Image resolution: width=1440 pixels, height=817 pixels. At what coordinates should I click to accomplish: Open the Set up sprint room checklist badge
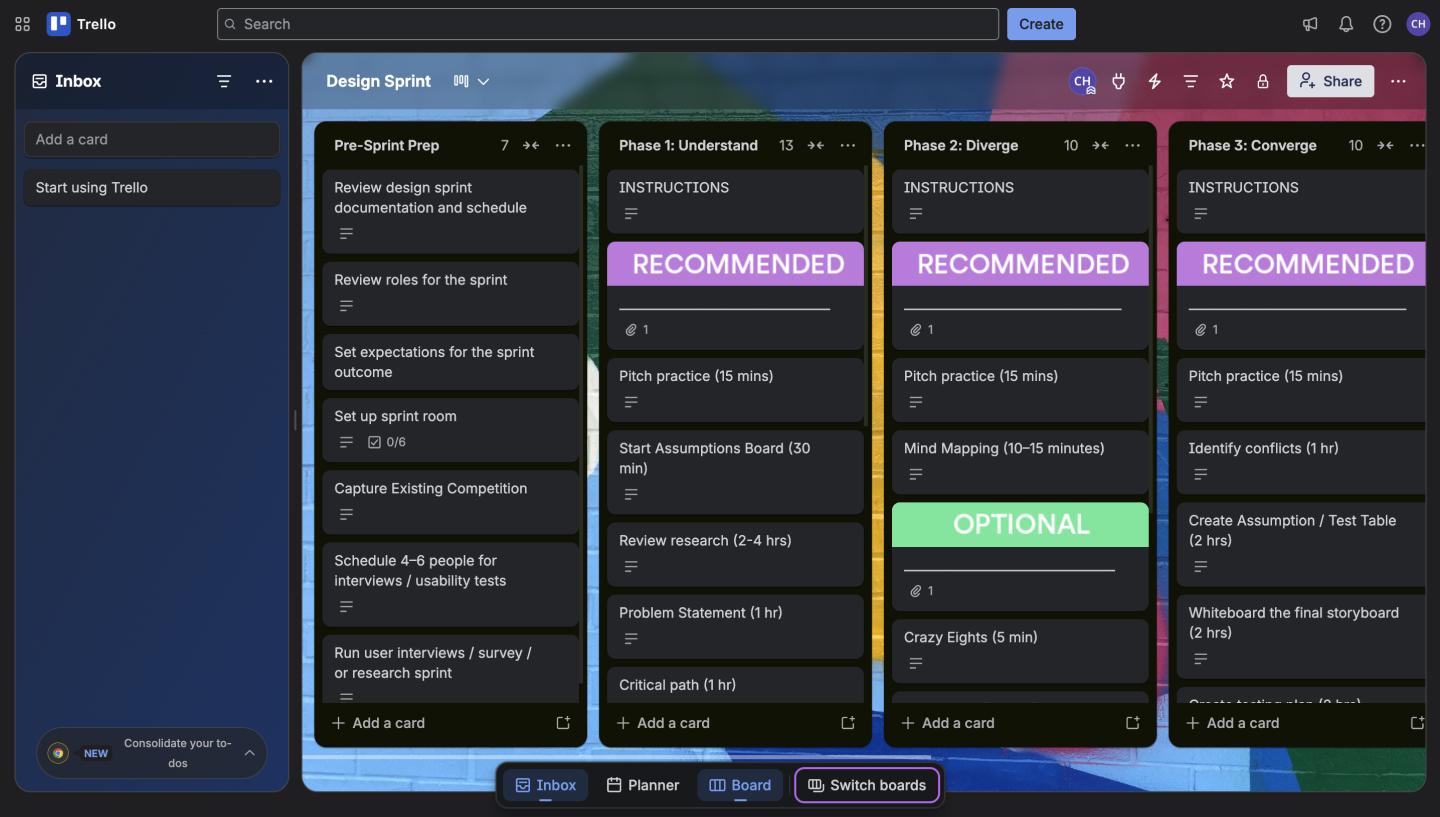387,442
